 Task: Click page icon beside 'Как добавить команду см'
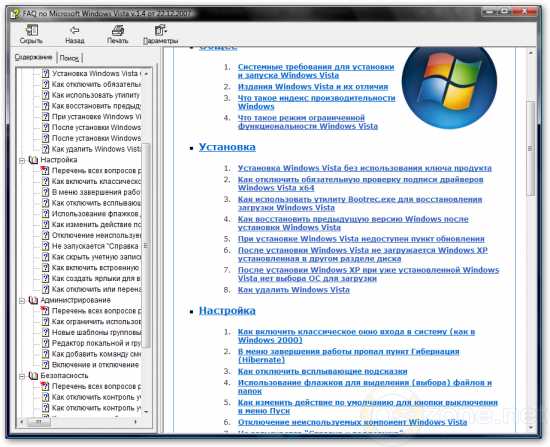(x=46, y=354)
